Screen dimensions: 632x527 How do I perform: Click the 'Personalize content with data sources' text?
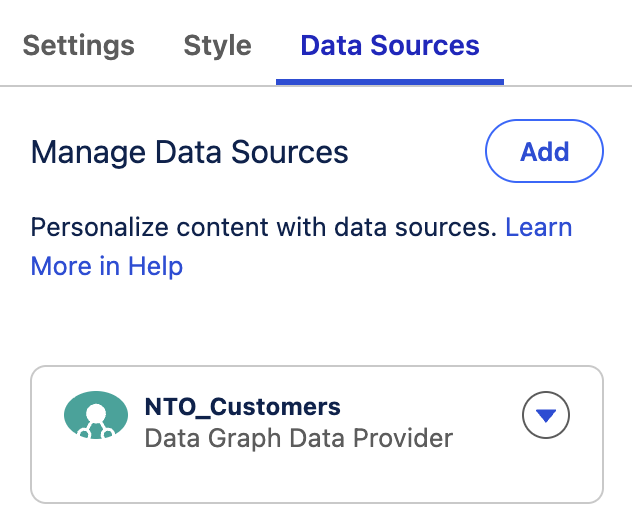[263, 228]
